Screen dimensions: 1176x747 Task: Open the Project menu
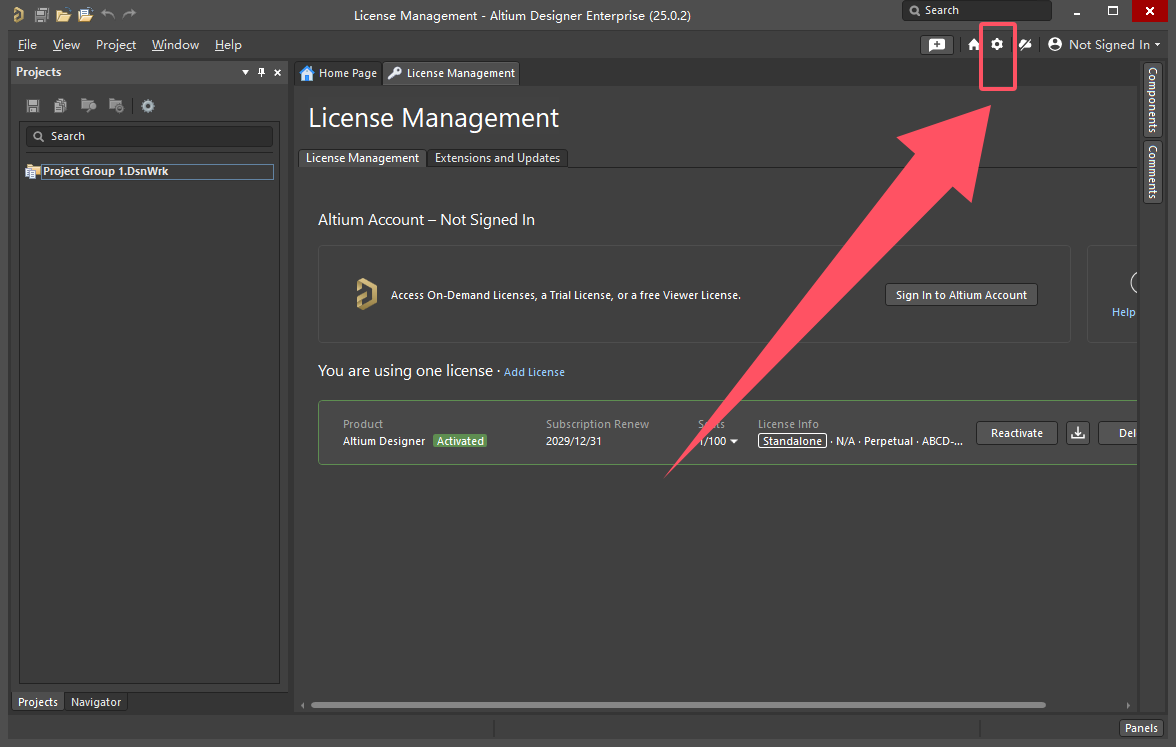116,45
